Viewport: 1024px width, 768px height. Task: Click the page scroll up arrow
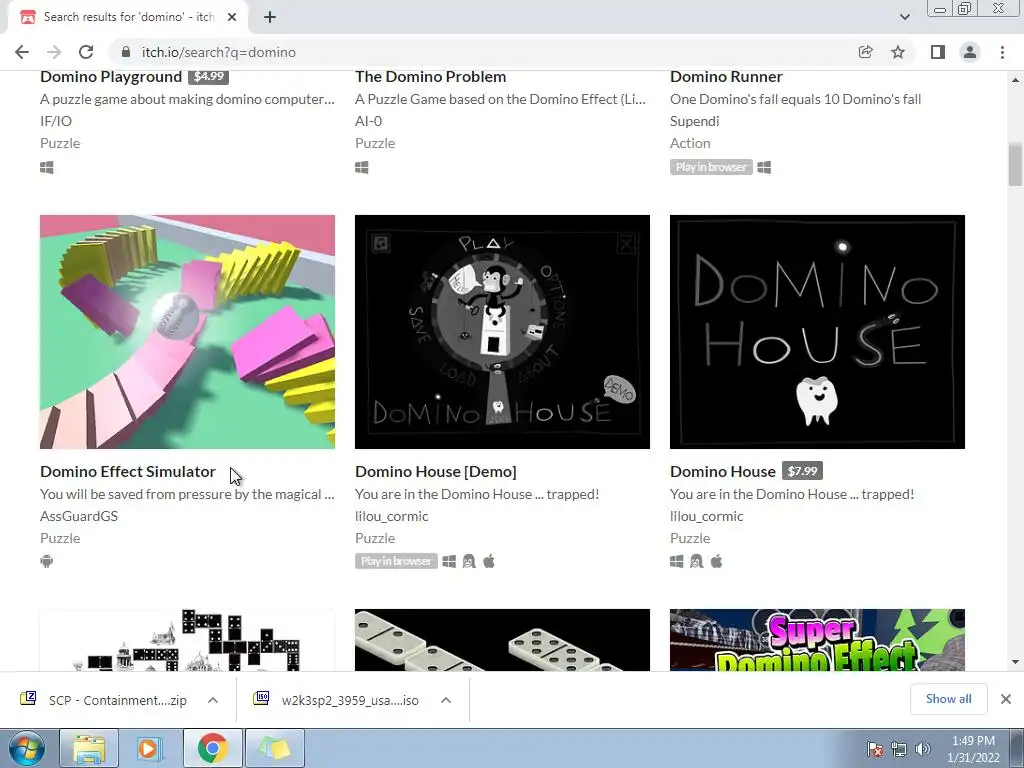[x=1016, y=80]
